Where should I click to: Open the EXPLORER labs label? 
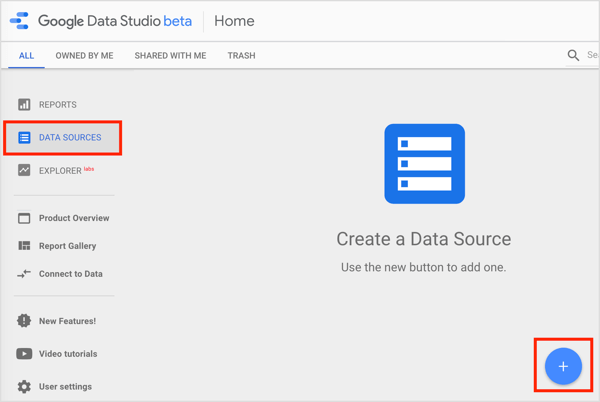click(66, 170)
